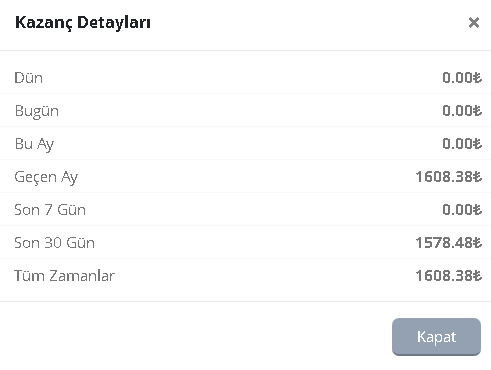The image size is (491, 370).
Task: Select the Son 30 Gün label
Action: (x=54, y=243)
